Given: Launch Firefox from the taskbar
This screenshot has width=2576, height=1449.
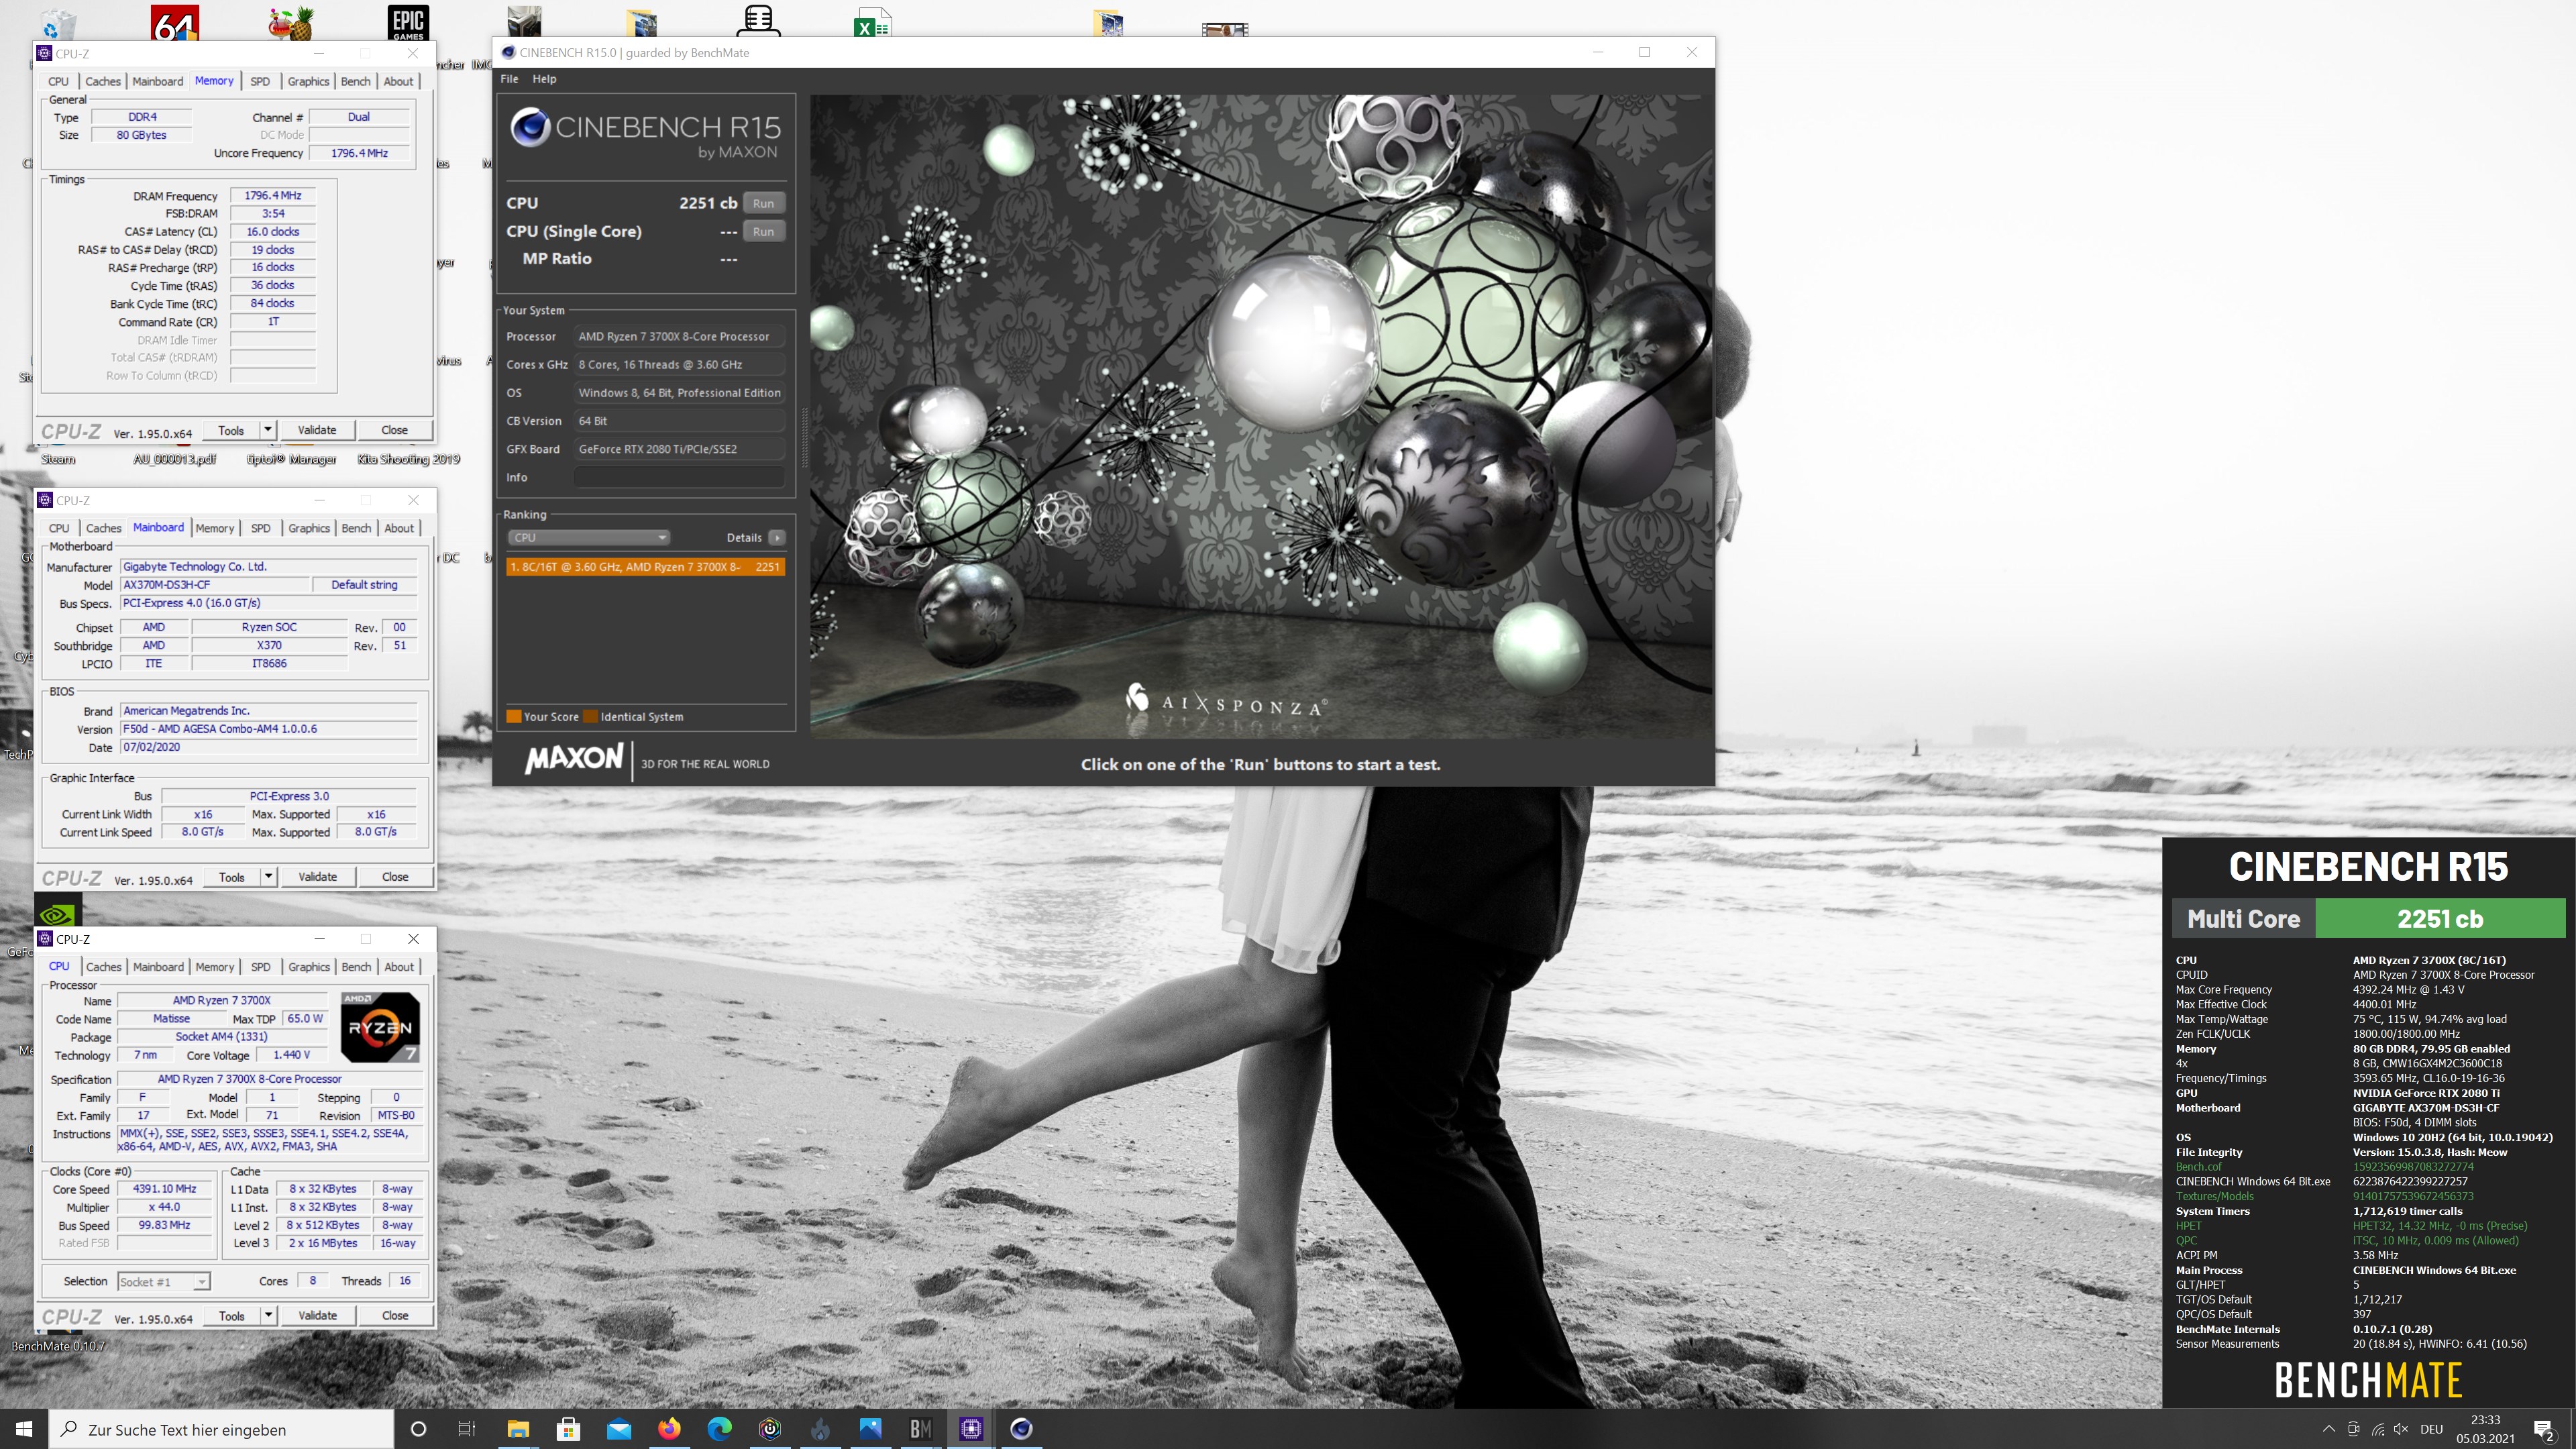Looking at the screenshot, I should pos(669,1429).
